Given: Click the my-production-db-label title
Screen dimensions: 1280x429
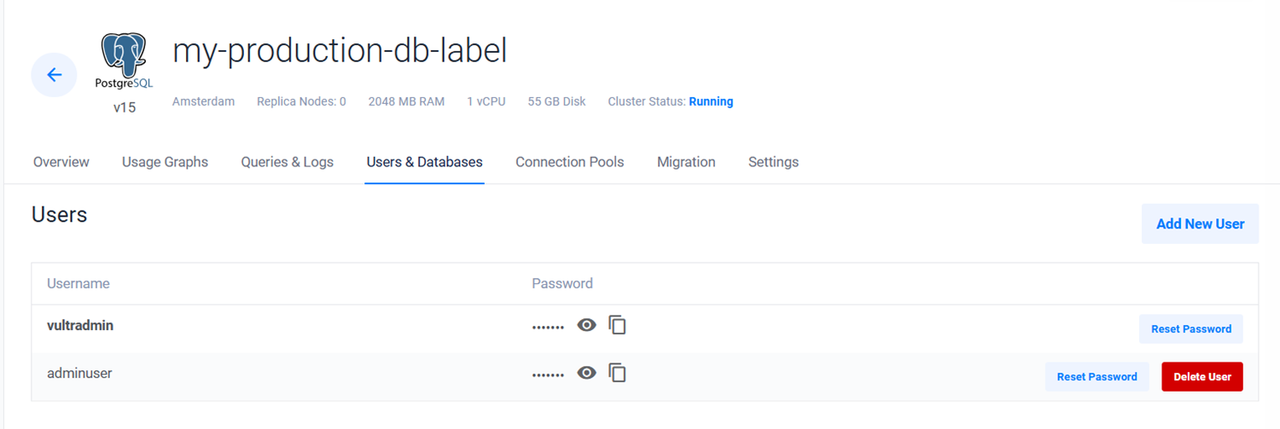Looking at the screenshot, I should pyautogui.click(x=339, y=51).
